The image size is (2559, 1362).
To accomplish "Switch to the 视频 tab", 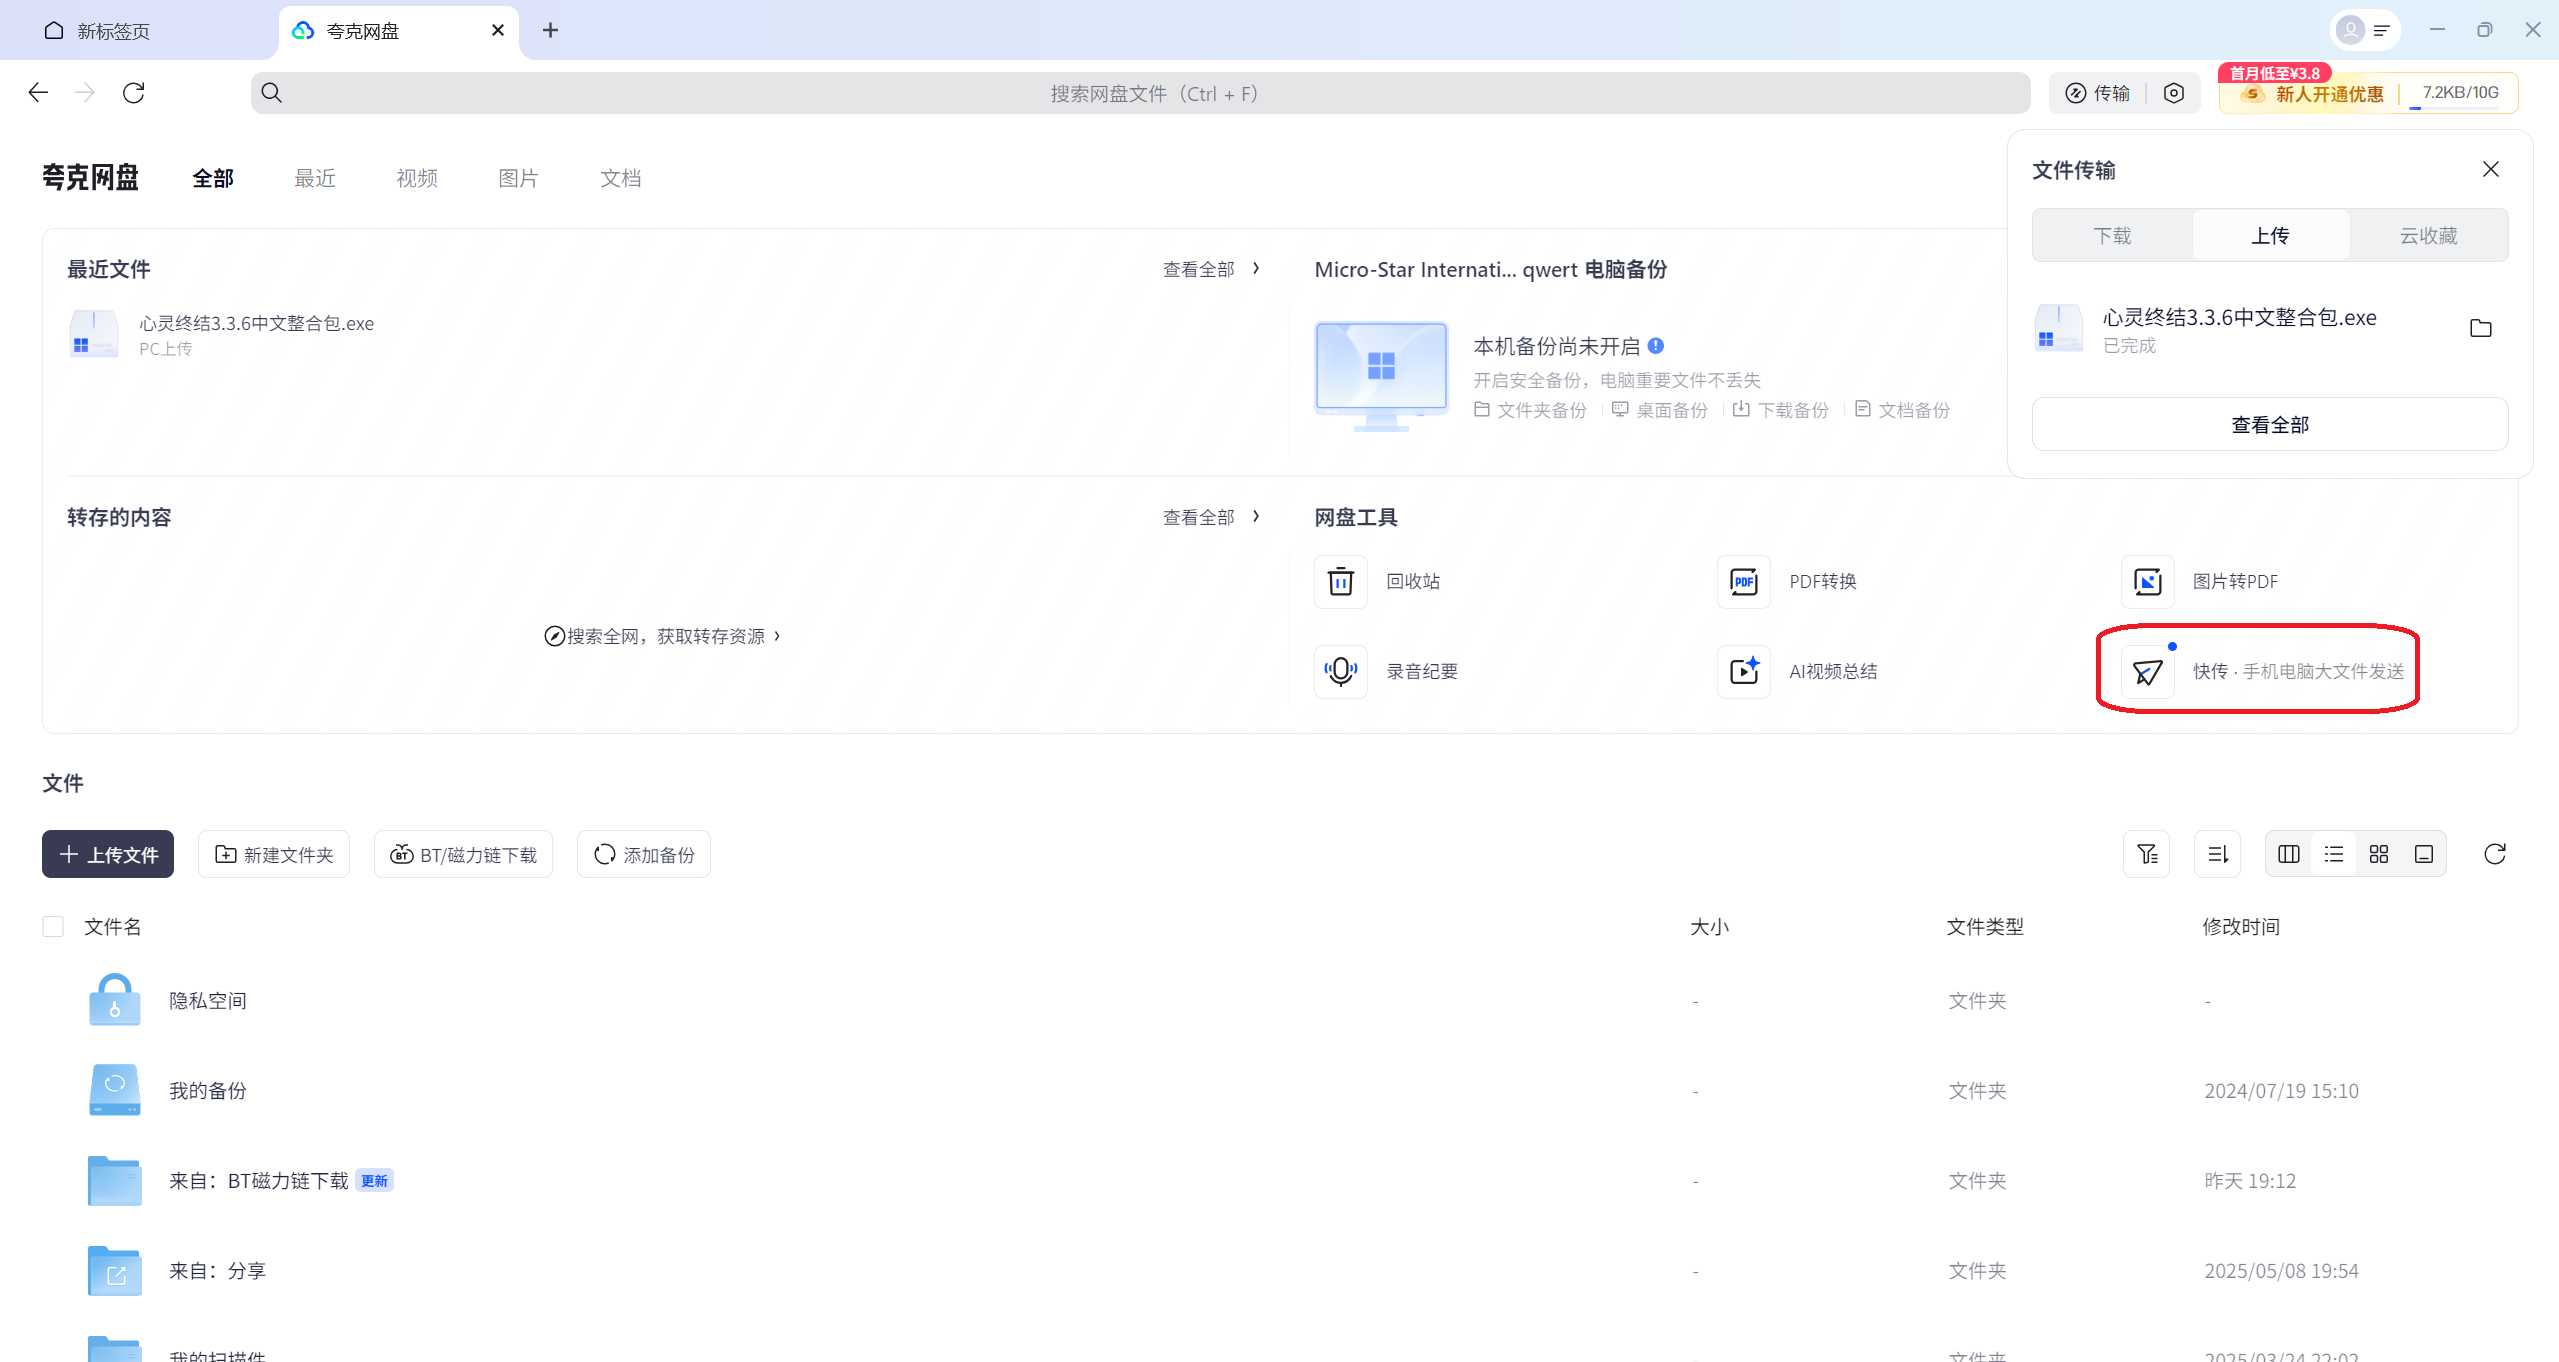I will point(417,179).
